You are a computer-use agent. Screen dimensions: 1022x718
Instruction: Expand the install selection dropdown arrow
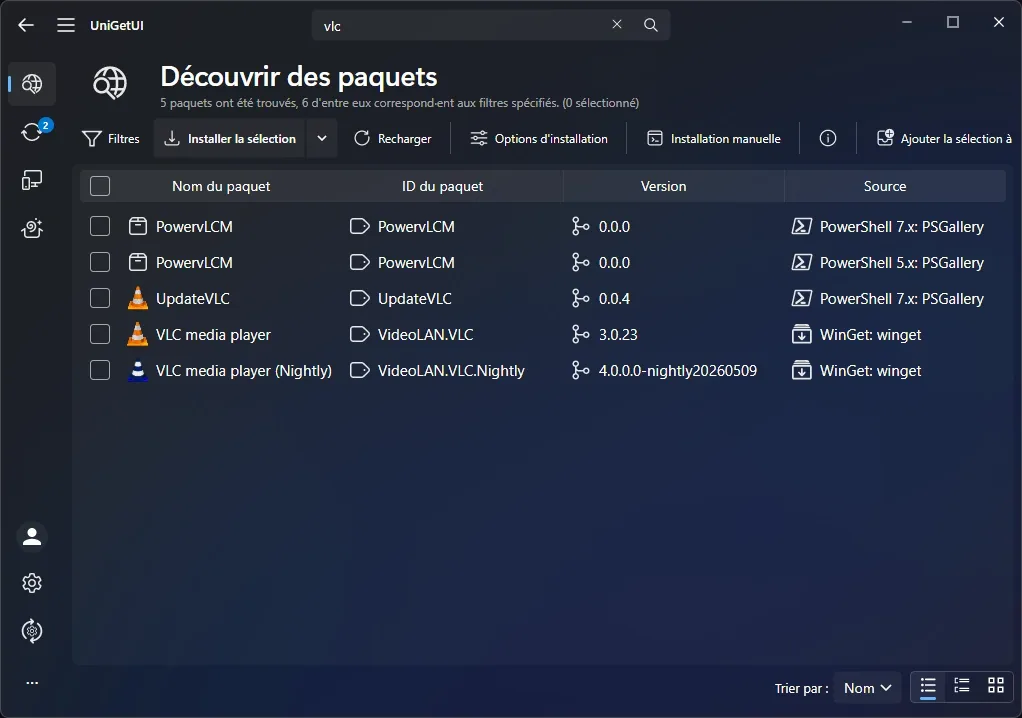[322, 138]
